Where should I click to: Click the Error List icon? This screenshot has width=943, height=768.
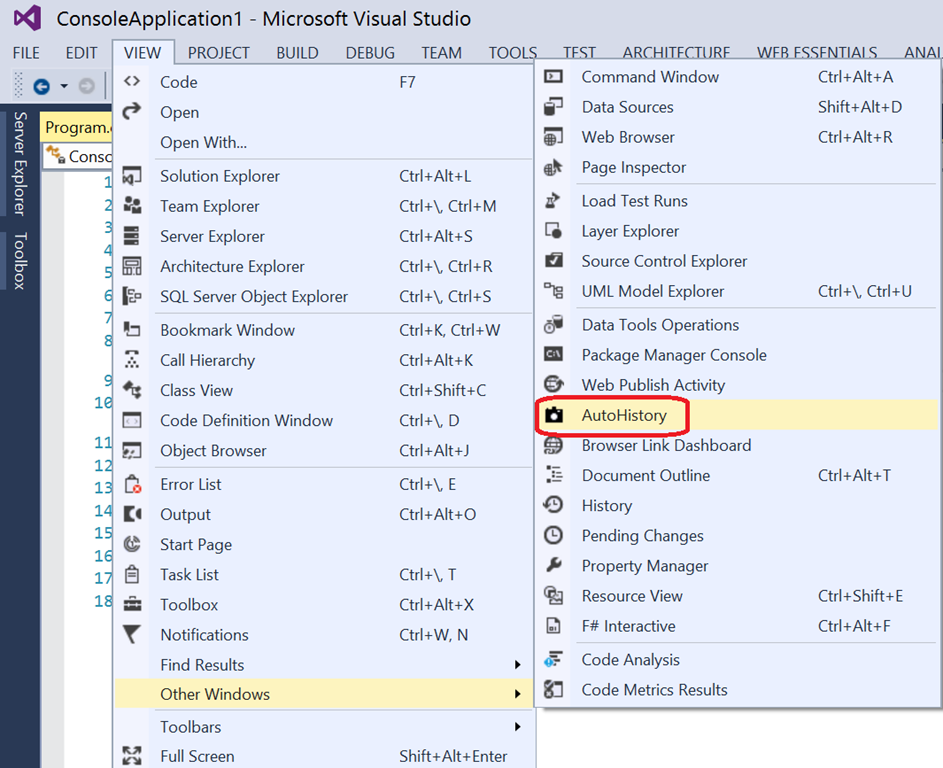[132, 484]
